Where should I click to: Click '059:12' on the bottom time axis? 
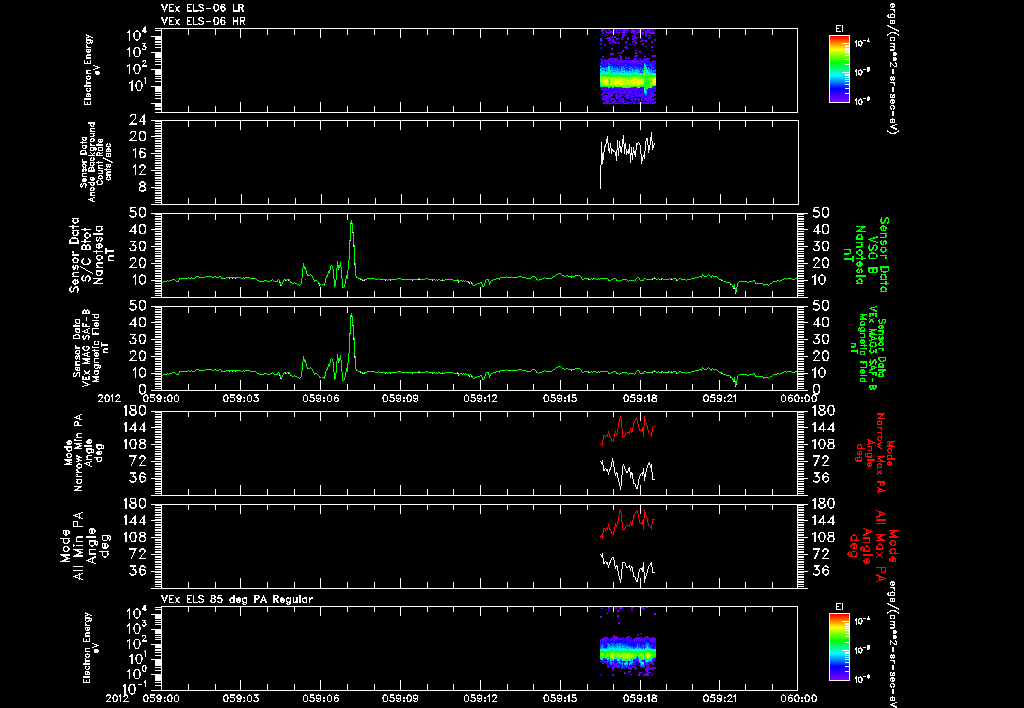click(x=481, y=698)
